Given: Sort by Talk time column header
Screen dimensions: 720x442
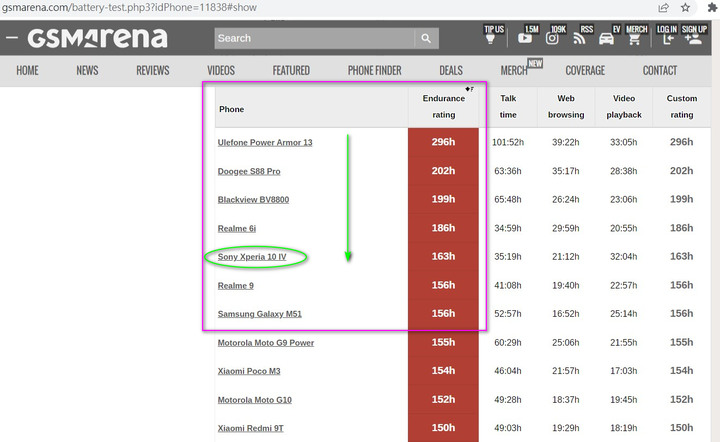Looking at the screenshot, I should coord(508,106).
